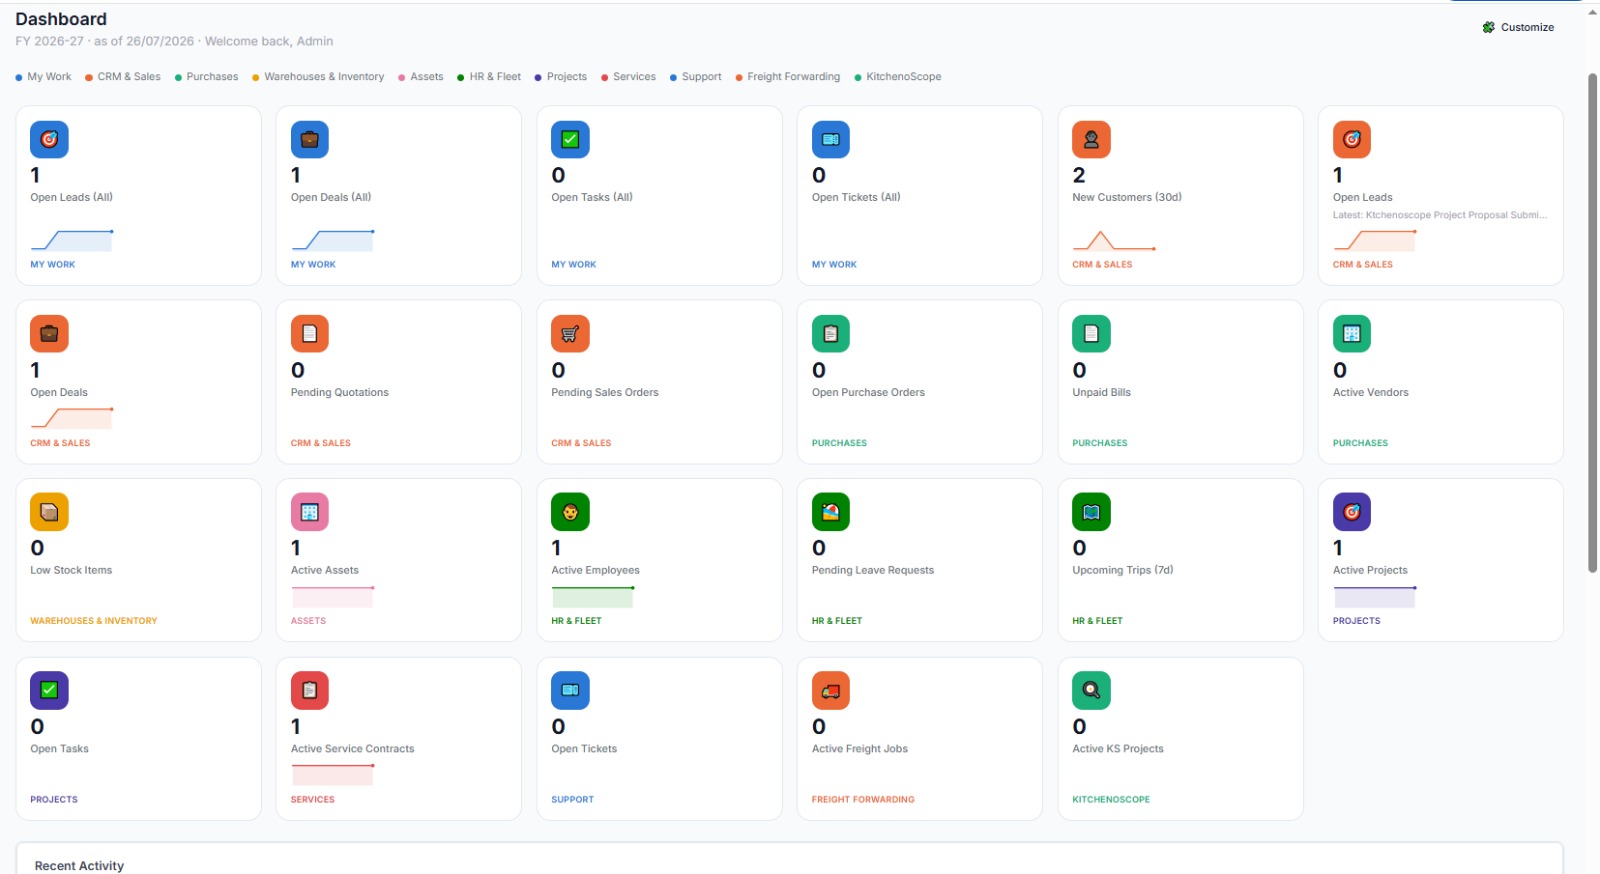Click the SERVICES card tag
This screenshot has height=874, width=1600.
click(x=313, y=800)
